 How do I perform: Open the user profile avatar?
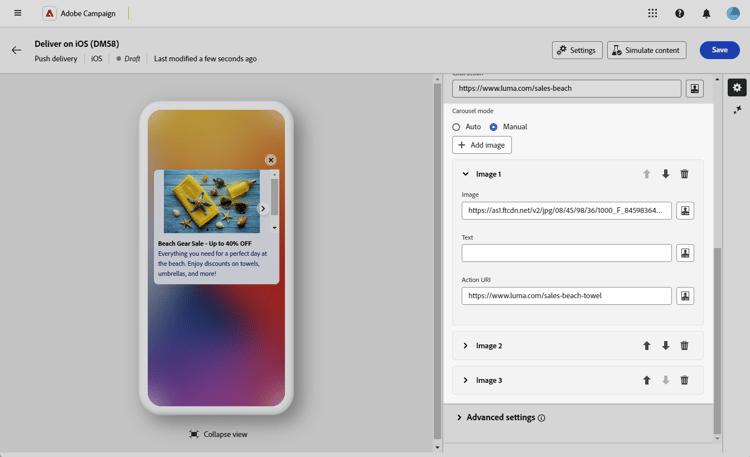coord(733,13)
